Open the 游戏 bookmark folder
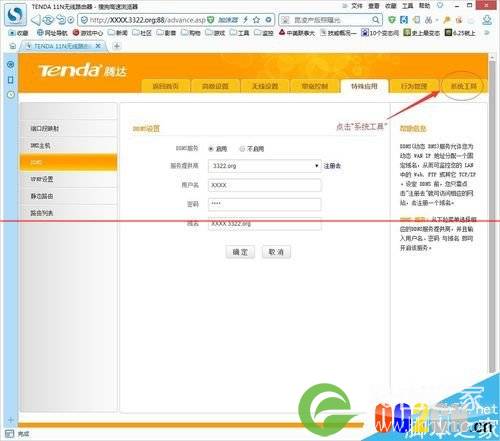Screen dimensions: 500x441 pos(215,33)
